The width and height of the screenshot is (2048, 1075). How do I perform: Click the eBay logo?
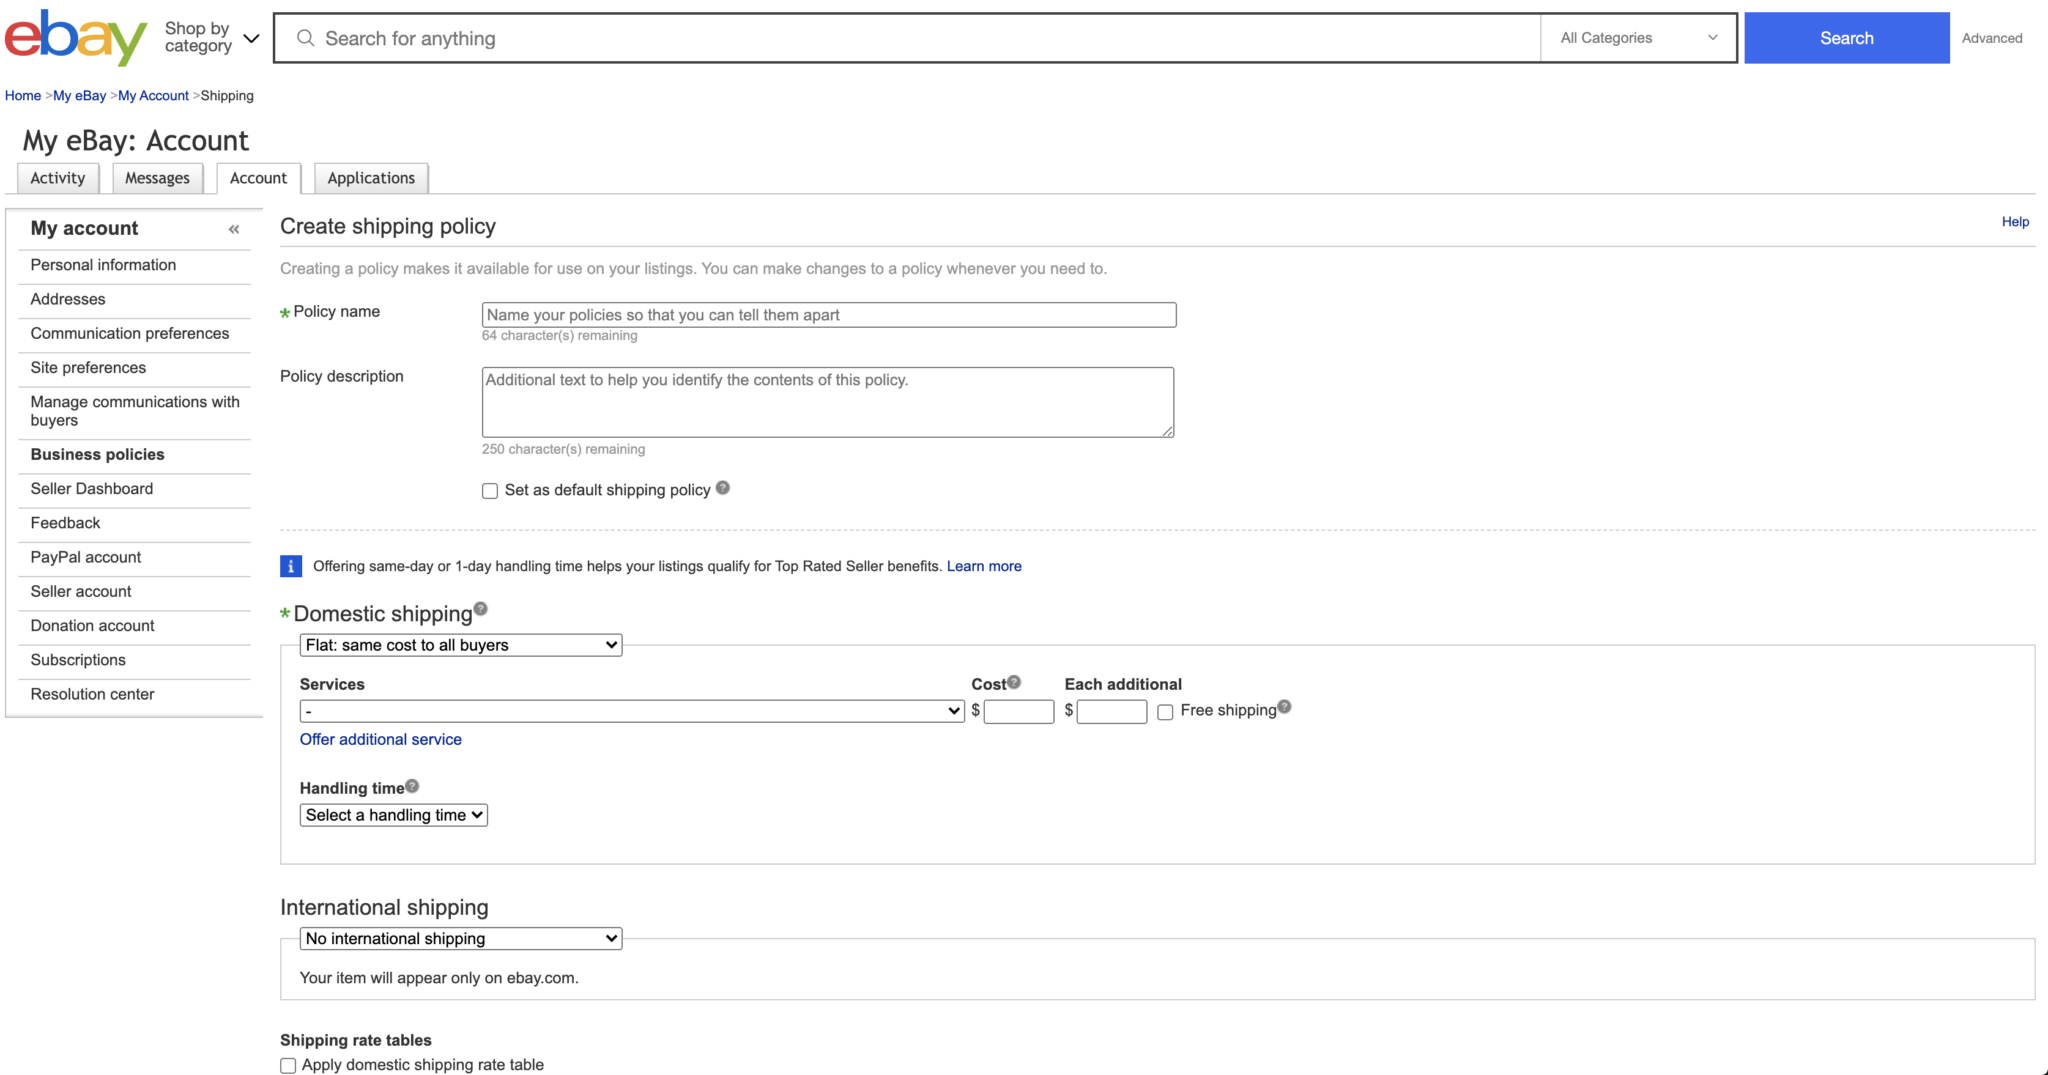pos(76,38)
